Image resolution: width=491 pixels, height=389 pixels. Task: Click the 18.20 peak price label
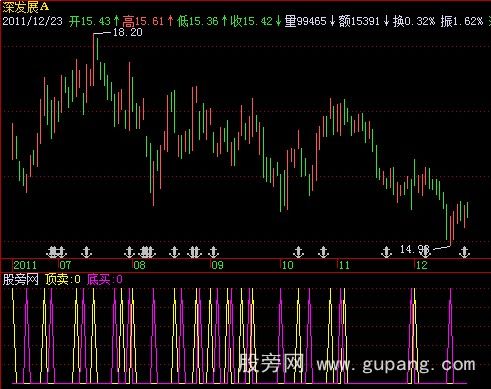click(128, 32)
